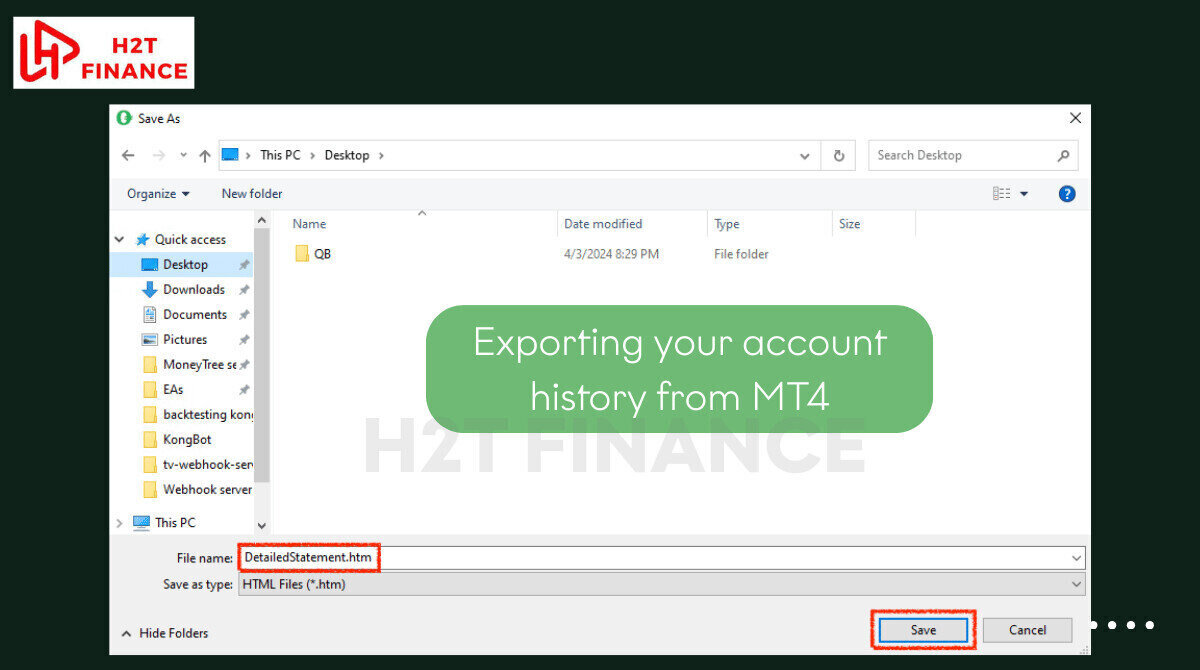This screenshot has width=1200, height=670.
Task: Sort files by the Date modified column
Action: [603, 224]
